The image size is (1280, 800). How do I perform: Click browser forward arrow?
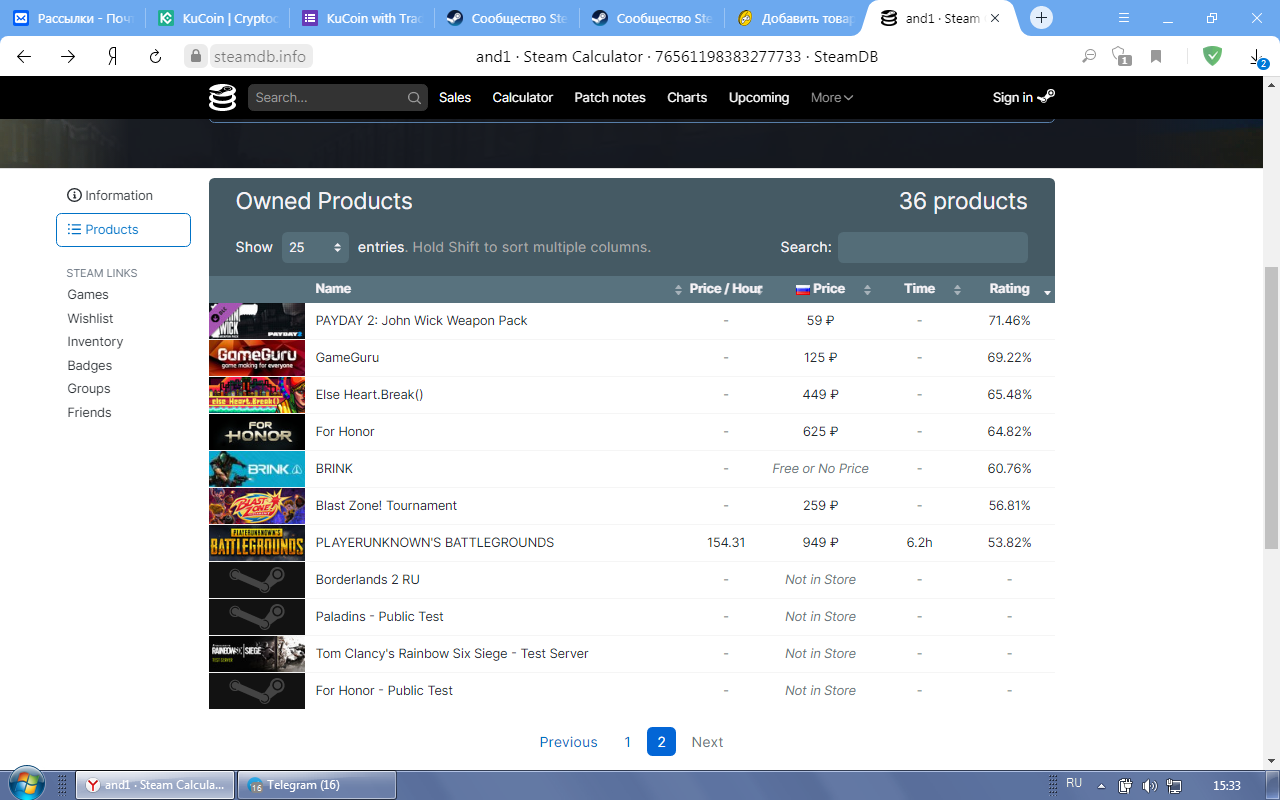click(x=68, y=57)
